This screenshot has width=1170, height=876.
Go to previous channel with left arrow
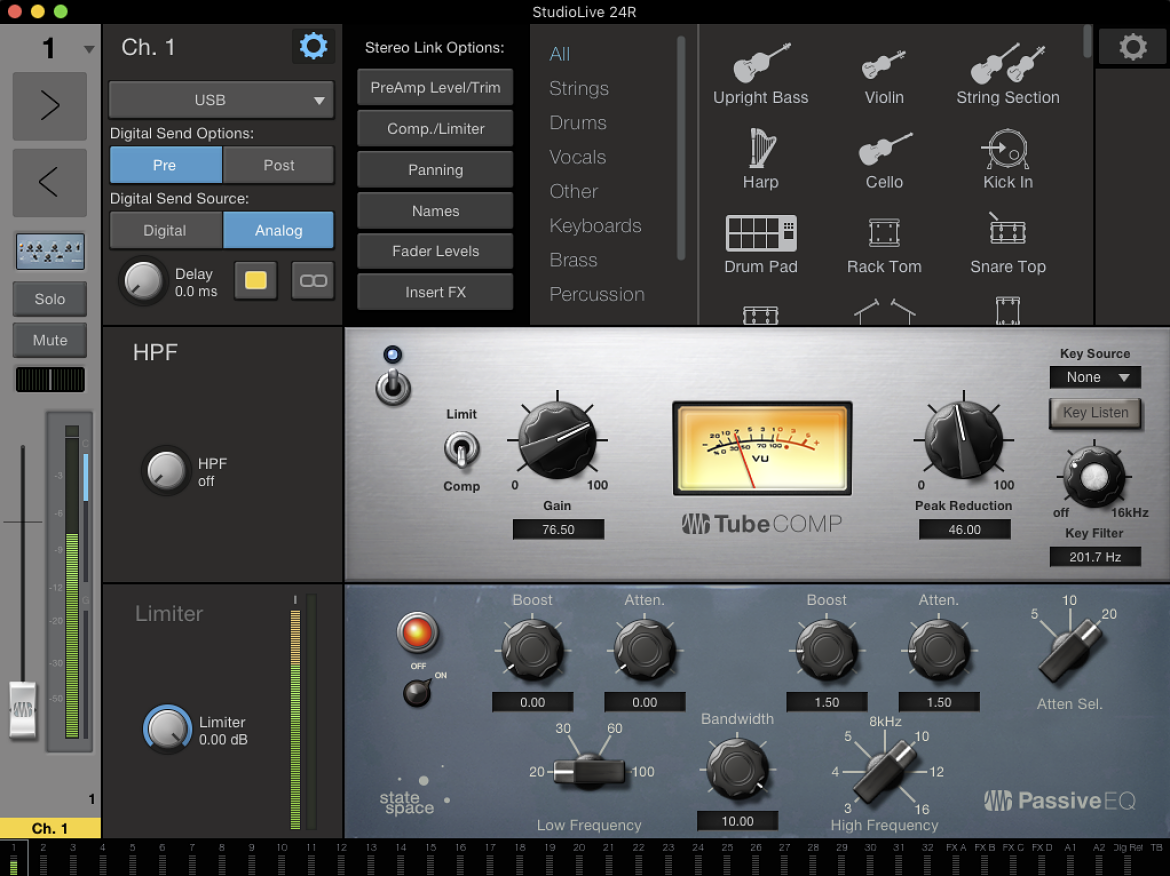point(49,182)
